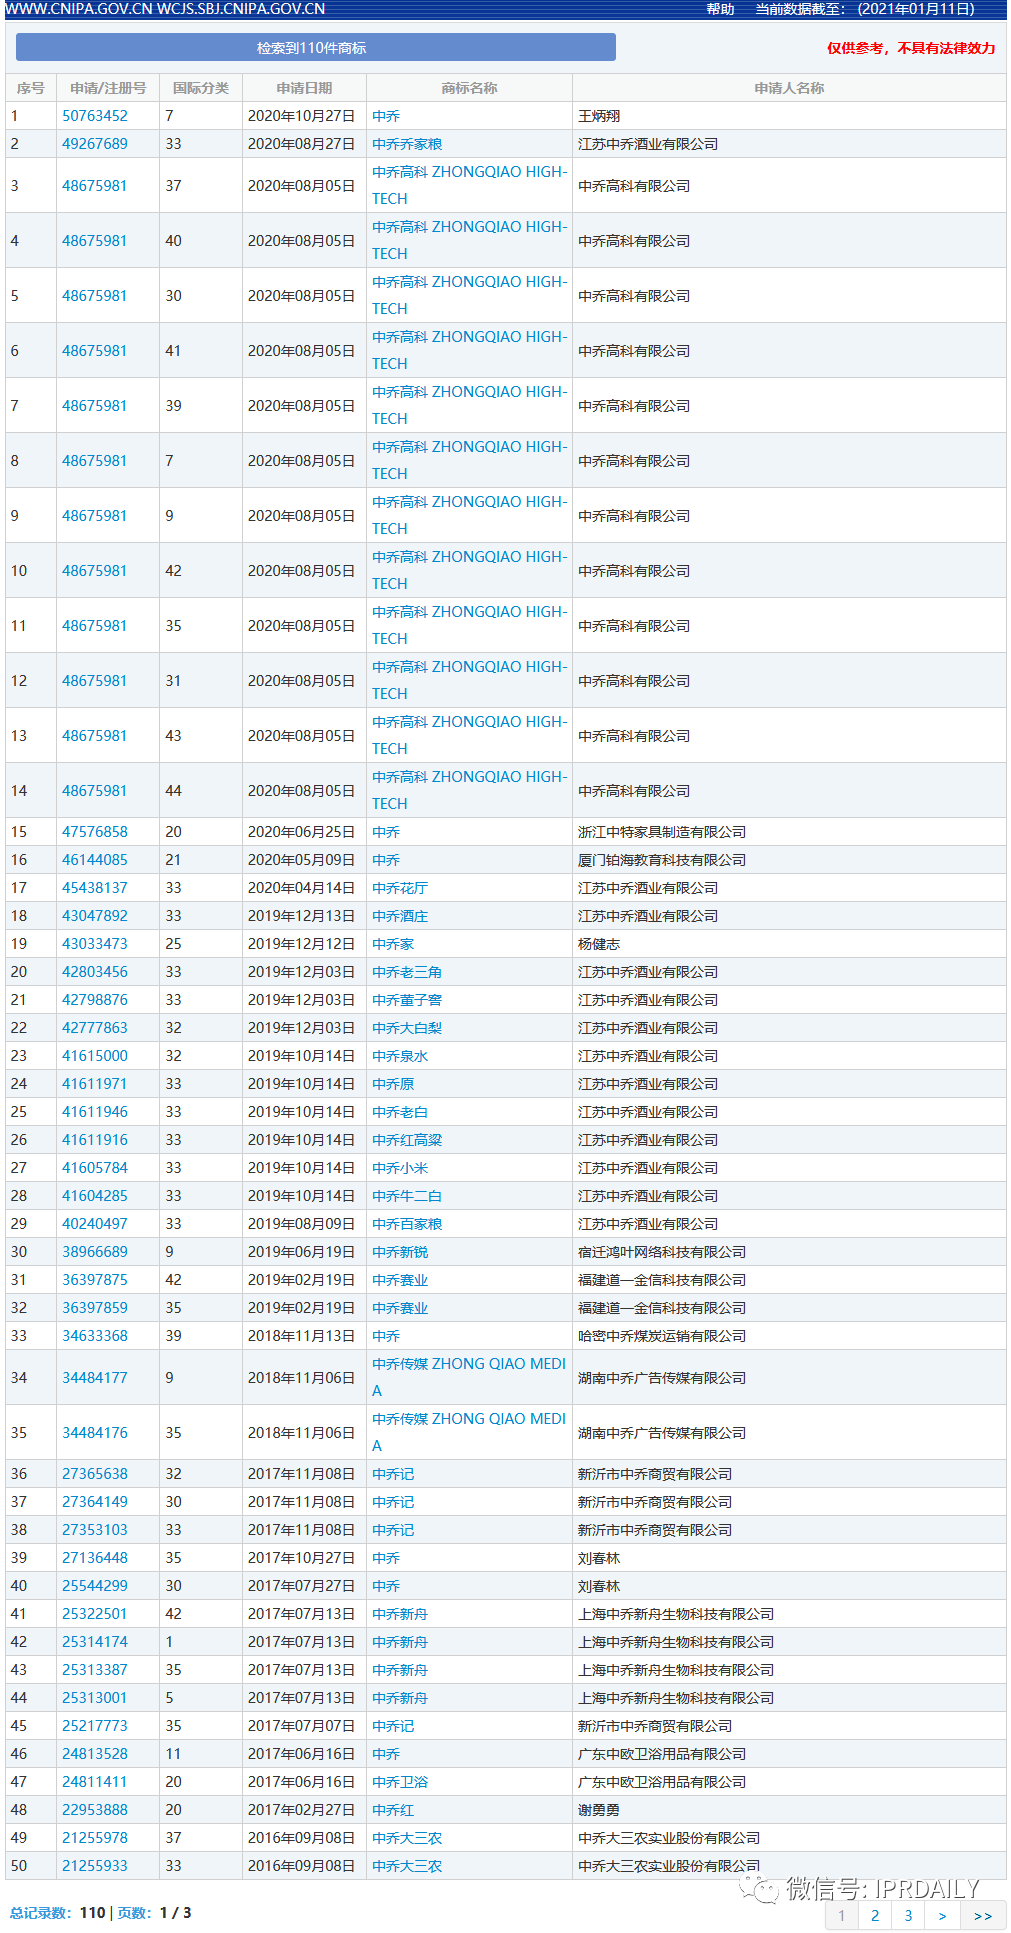
Task: Jump to last page with >> button
Action: coord(983,1915)
